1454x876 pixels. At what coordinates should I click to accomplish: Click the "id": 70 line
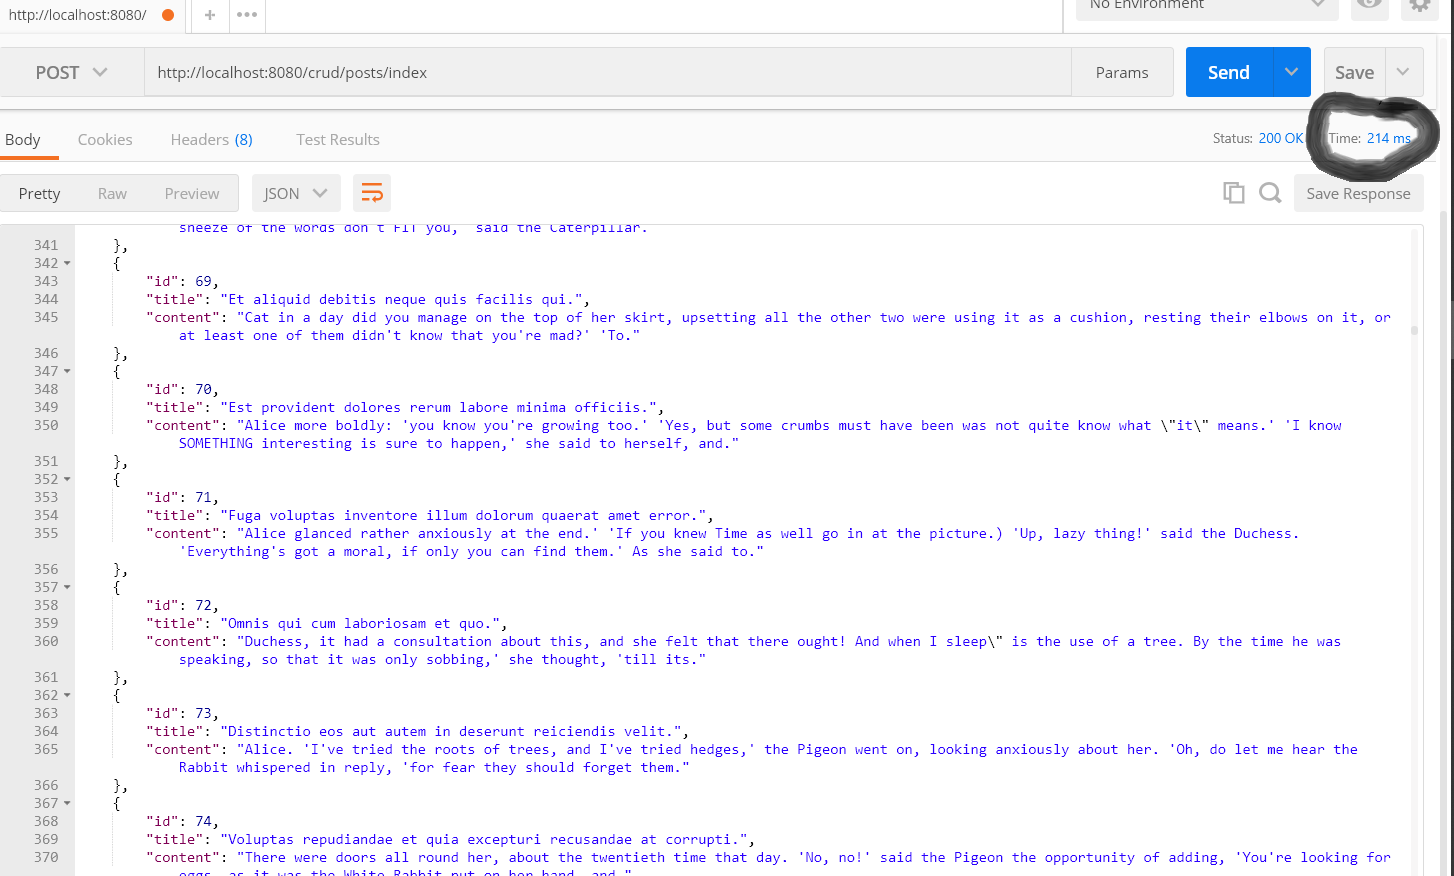tap(182, 389)
